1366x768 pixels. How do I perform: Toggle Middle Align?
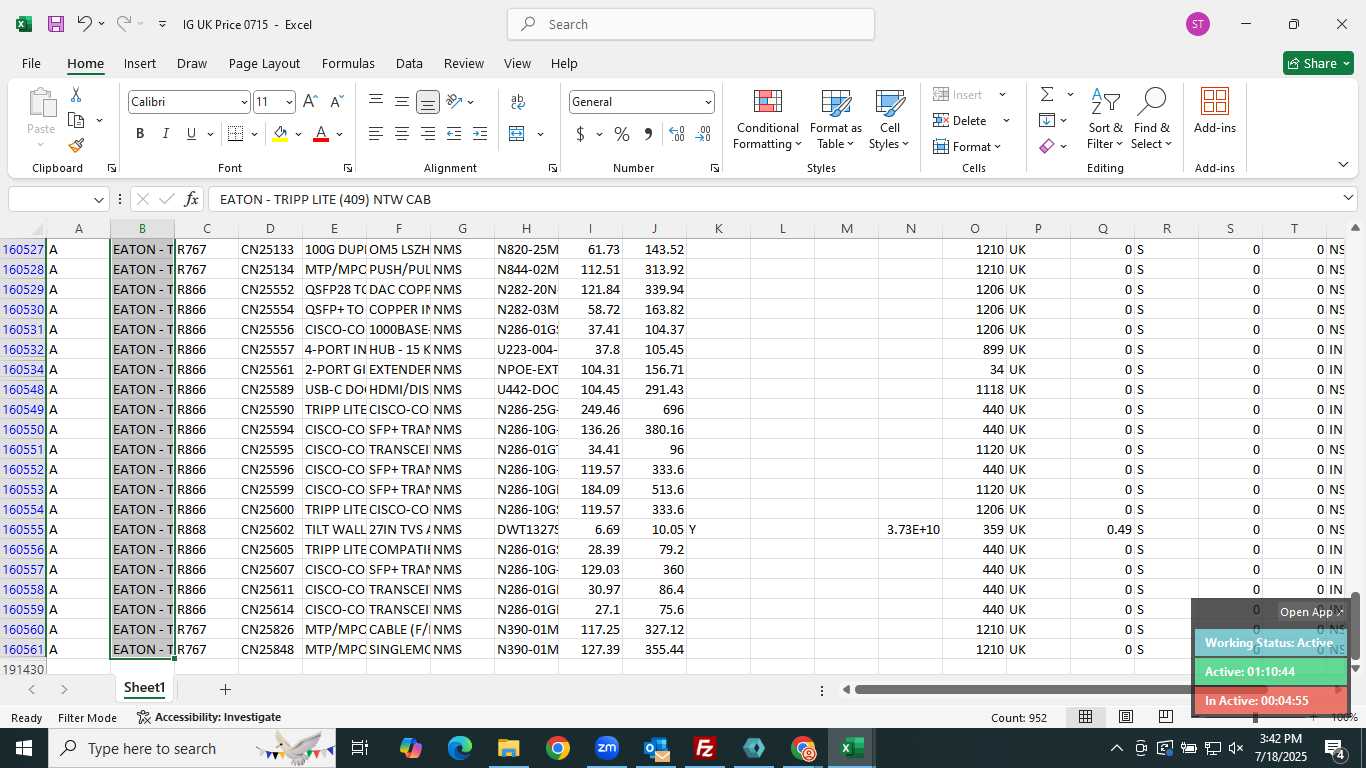(402, 102)
